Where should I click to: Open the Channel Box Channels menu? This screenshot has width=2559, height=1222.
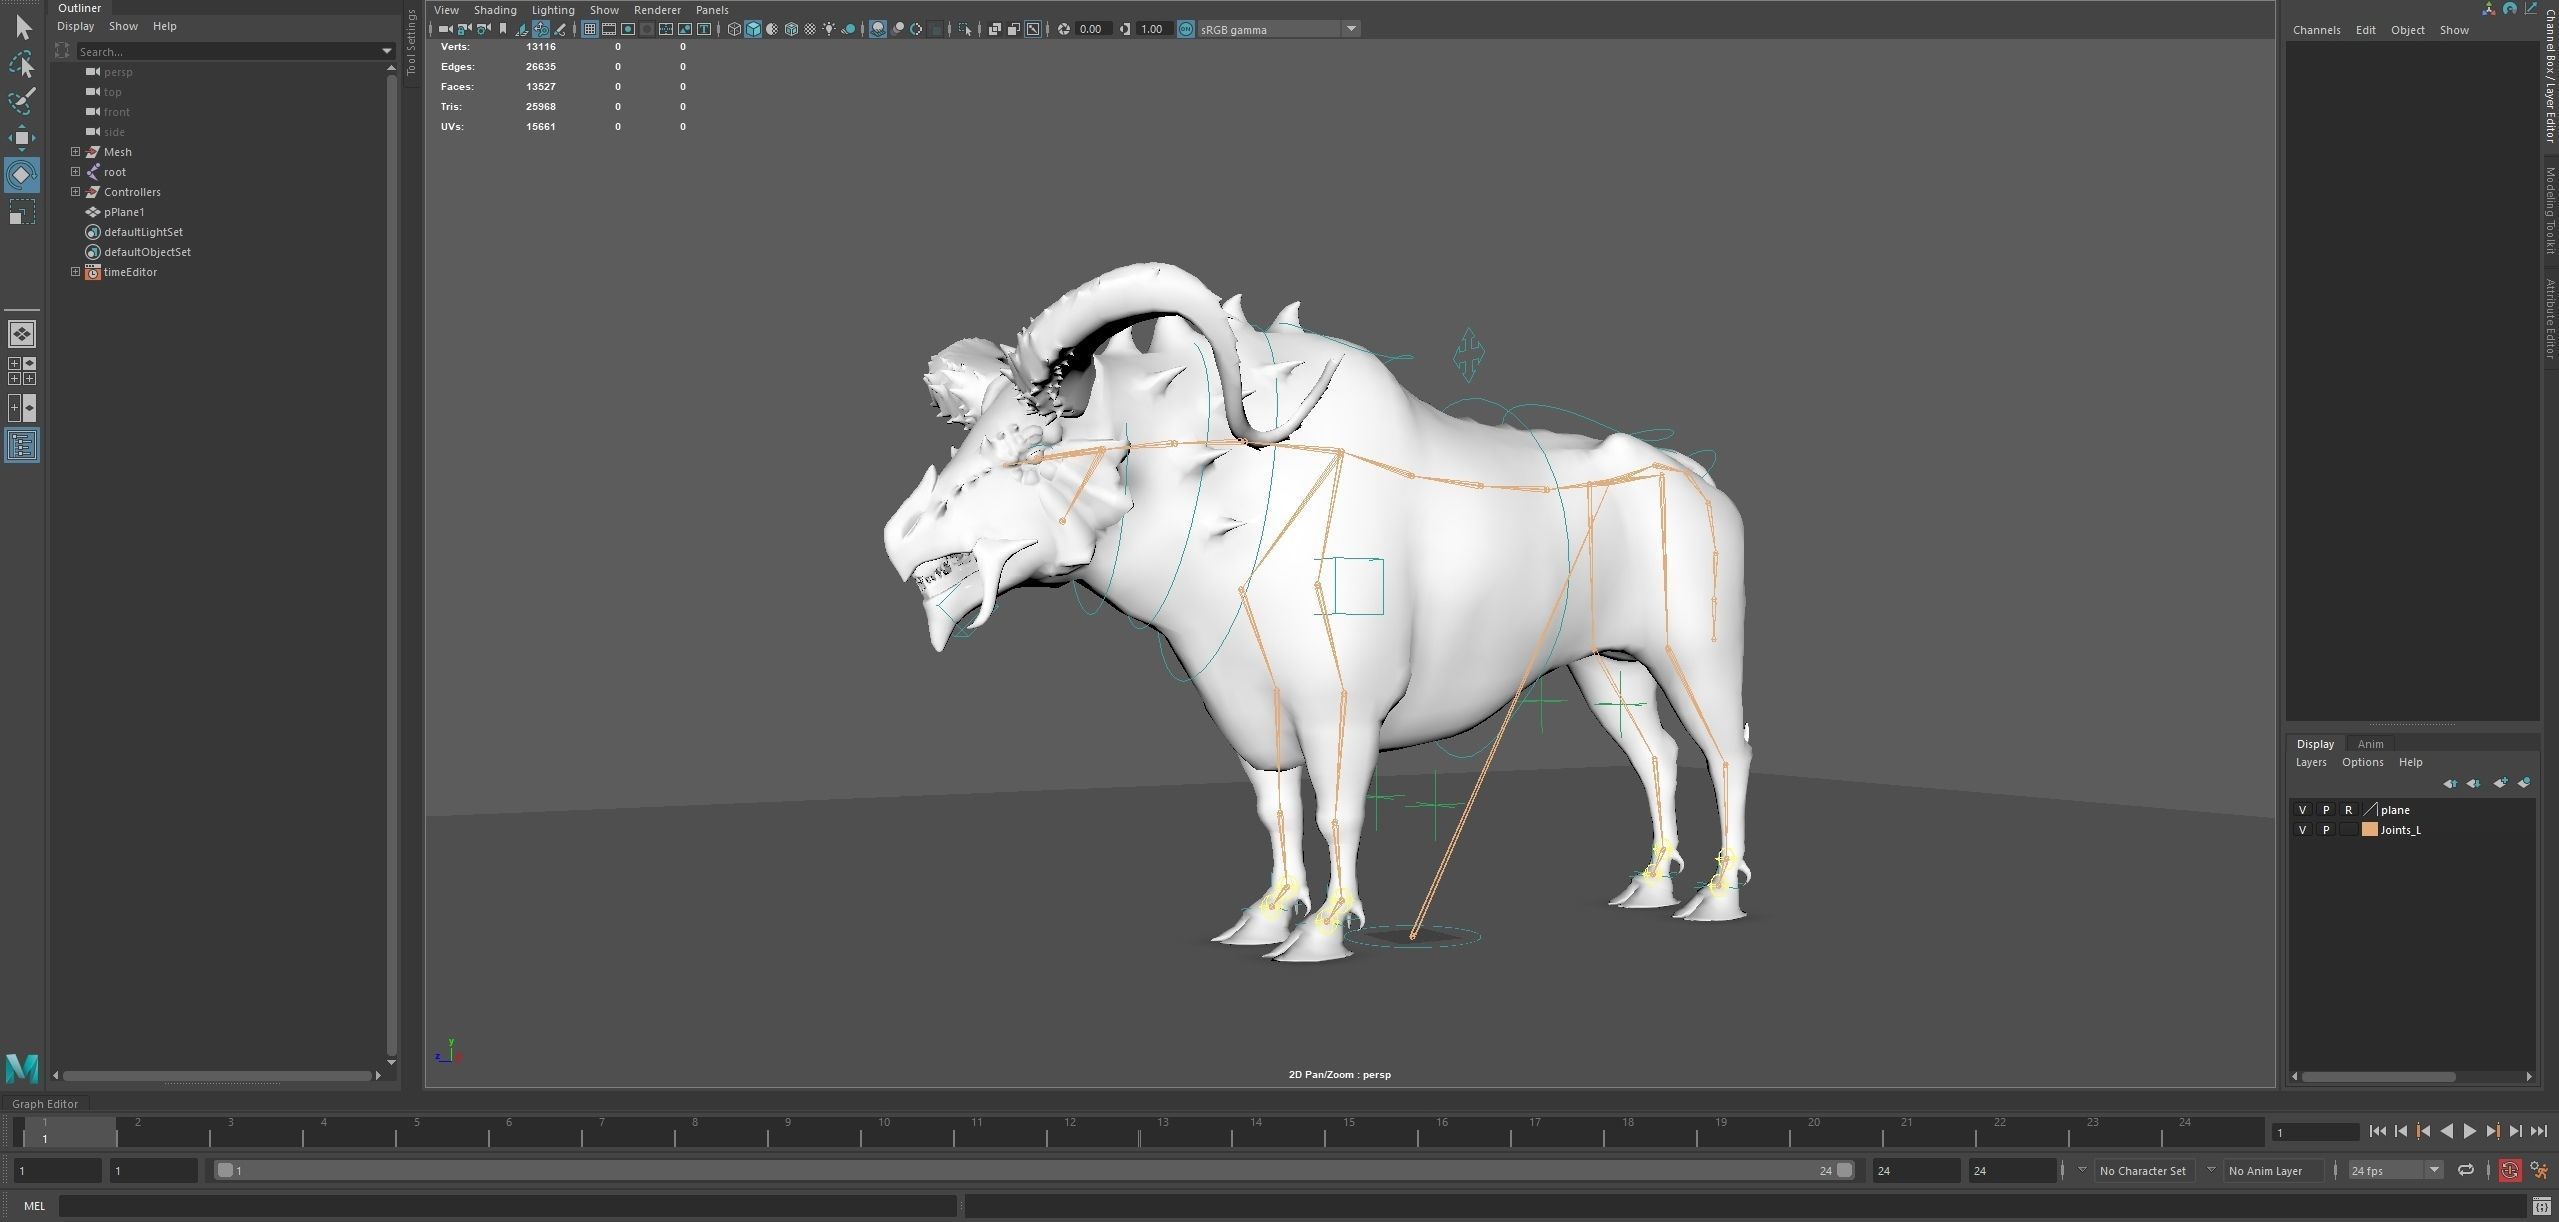[x=2316, y=30]
